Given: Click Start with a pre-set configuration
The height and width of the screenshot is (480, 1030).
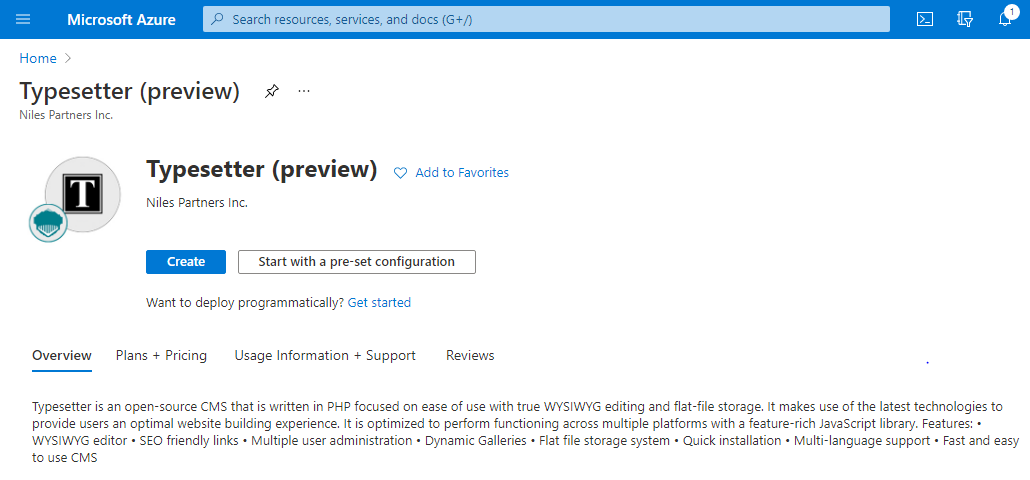Looking at the screenshot, I should click(356, 262).
